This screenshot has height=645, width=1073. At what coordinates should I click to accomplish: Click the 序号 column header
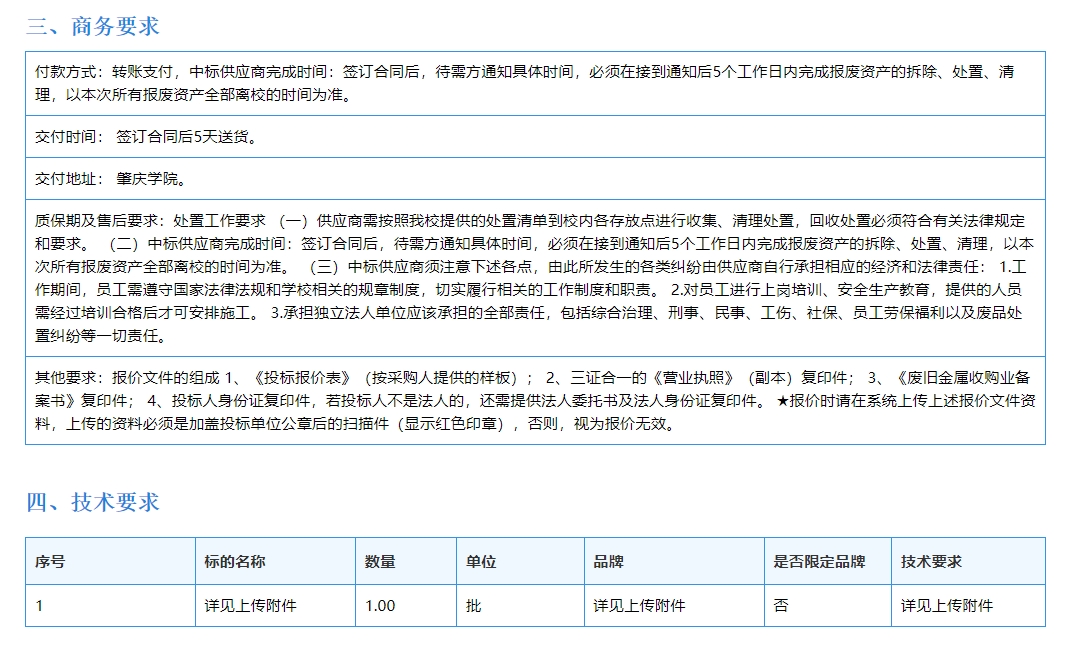pyautogui.click(x=50, y=562)
